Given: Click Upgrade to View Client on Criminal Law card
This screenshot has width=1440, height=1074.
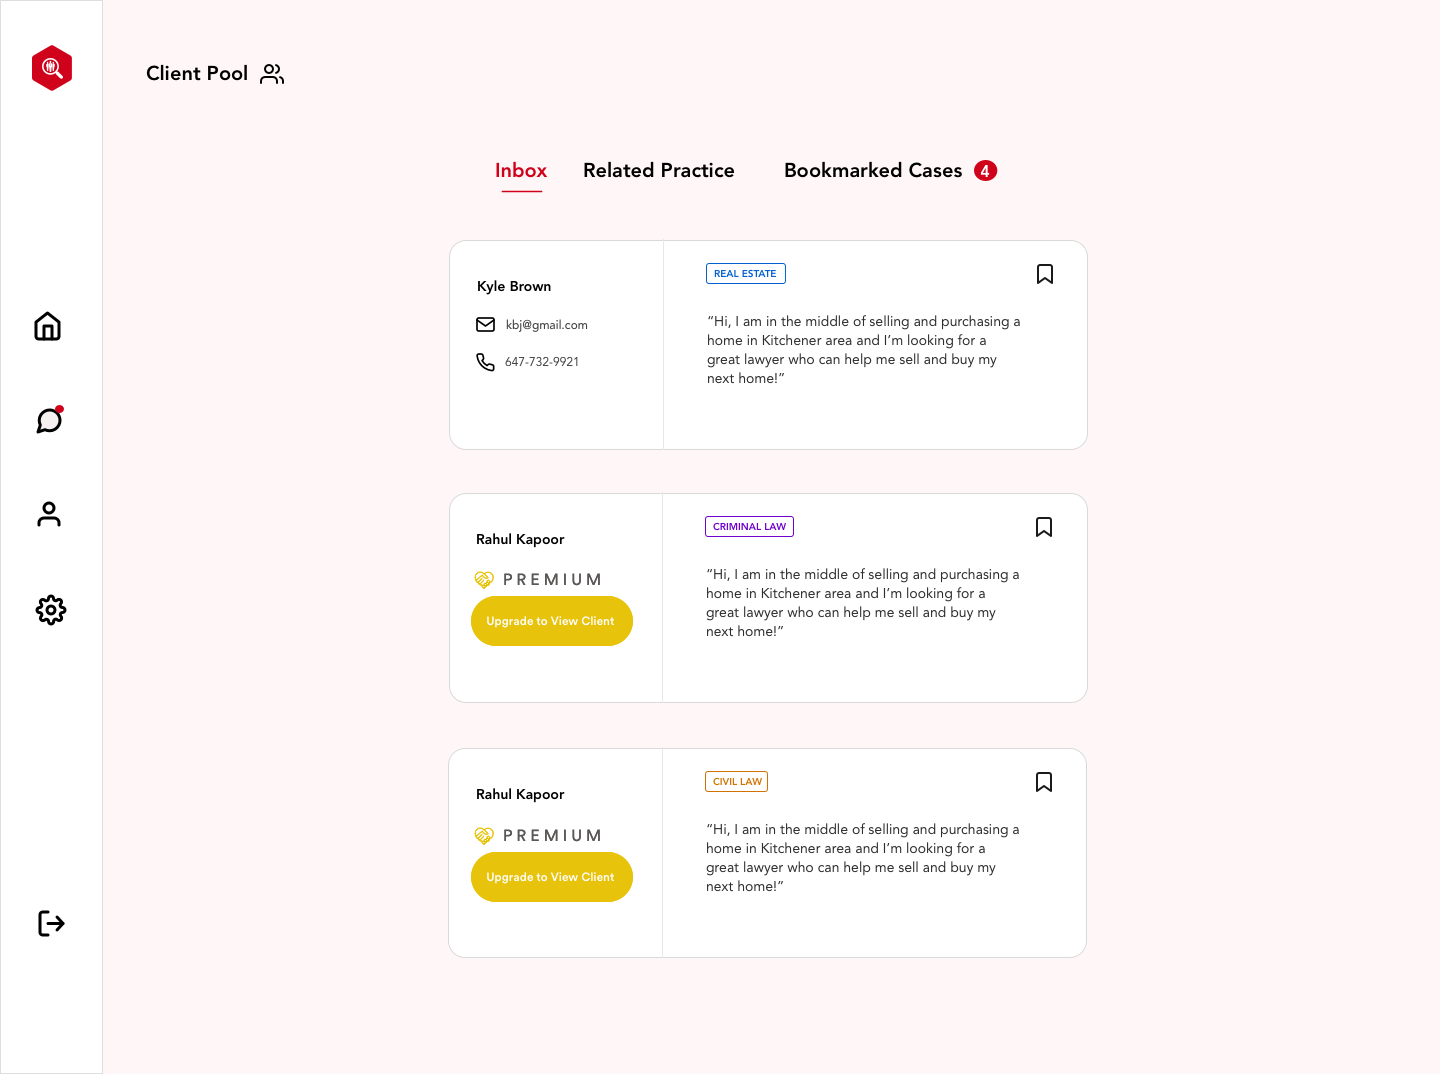Looking at the screenshot, I should tap(552, 621).
